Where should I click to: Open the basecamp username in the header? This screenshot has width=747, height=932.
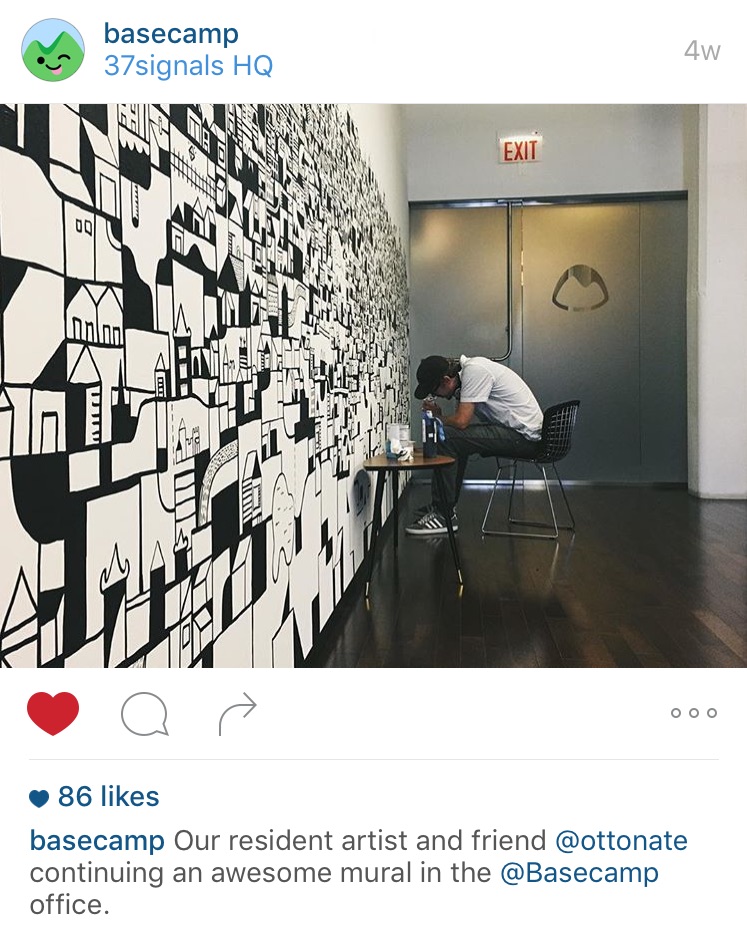[x=171, y=34]
